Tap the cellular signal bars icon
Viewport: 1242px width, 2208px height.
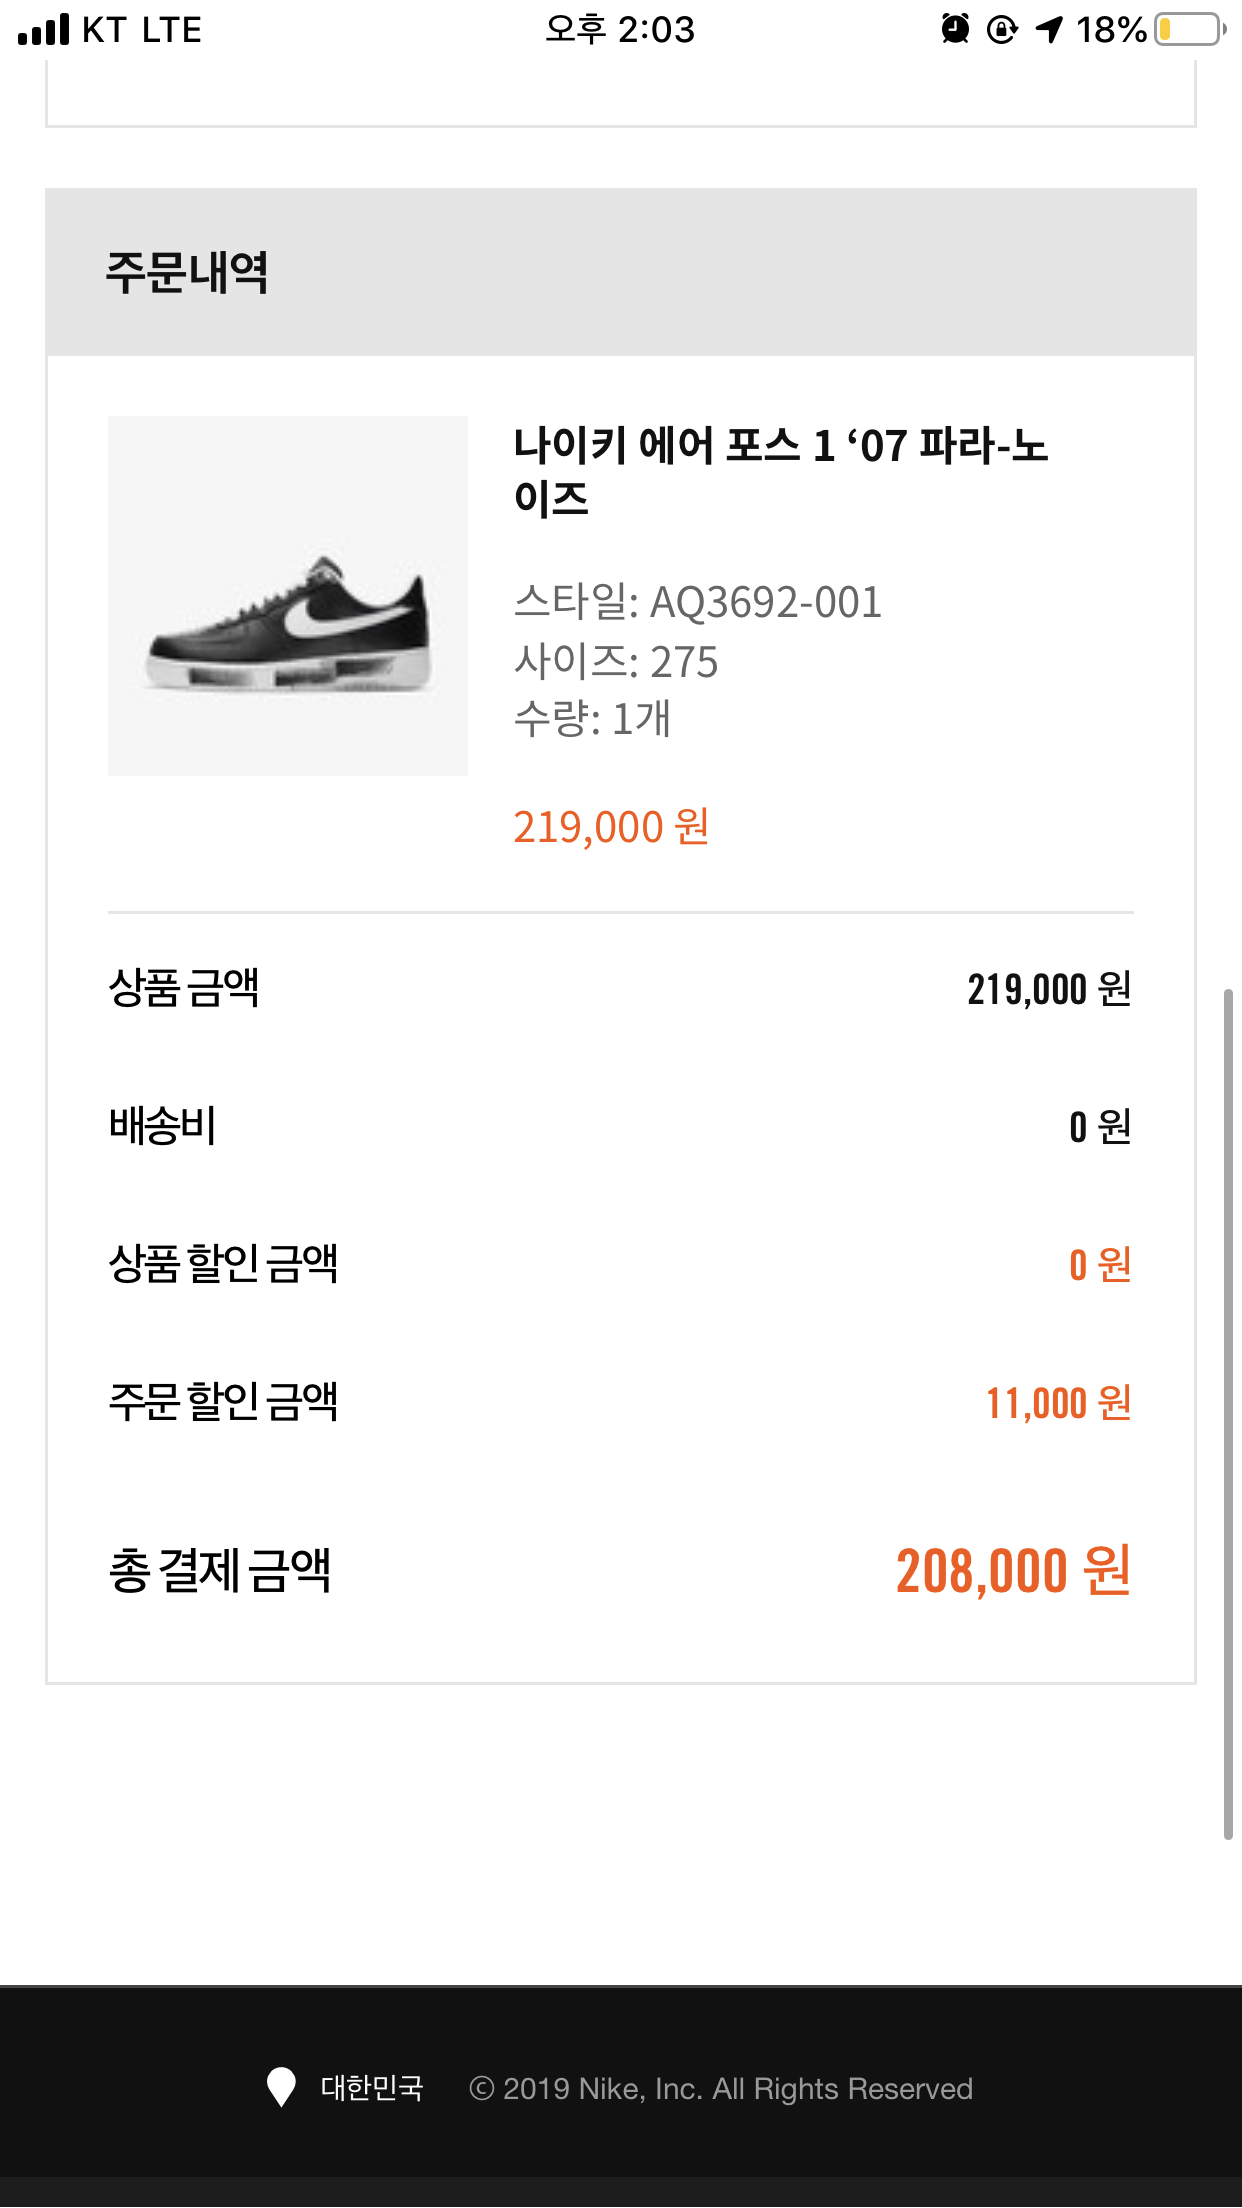[x=44, y=29]
